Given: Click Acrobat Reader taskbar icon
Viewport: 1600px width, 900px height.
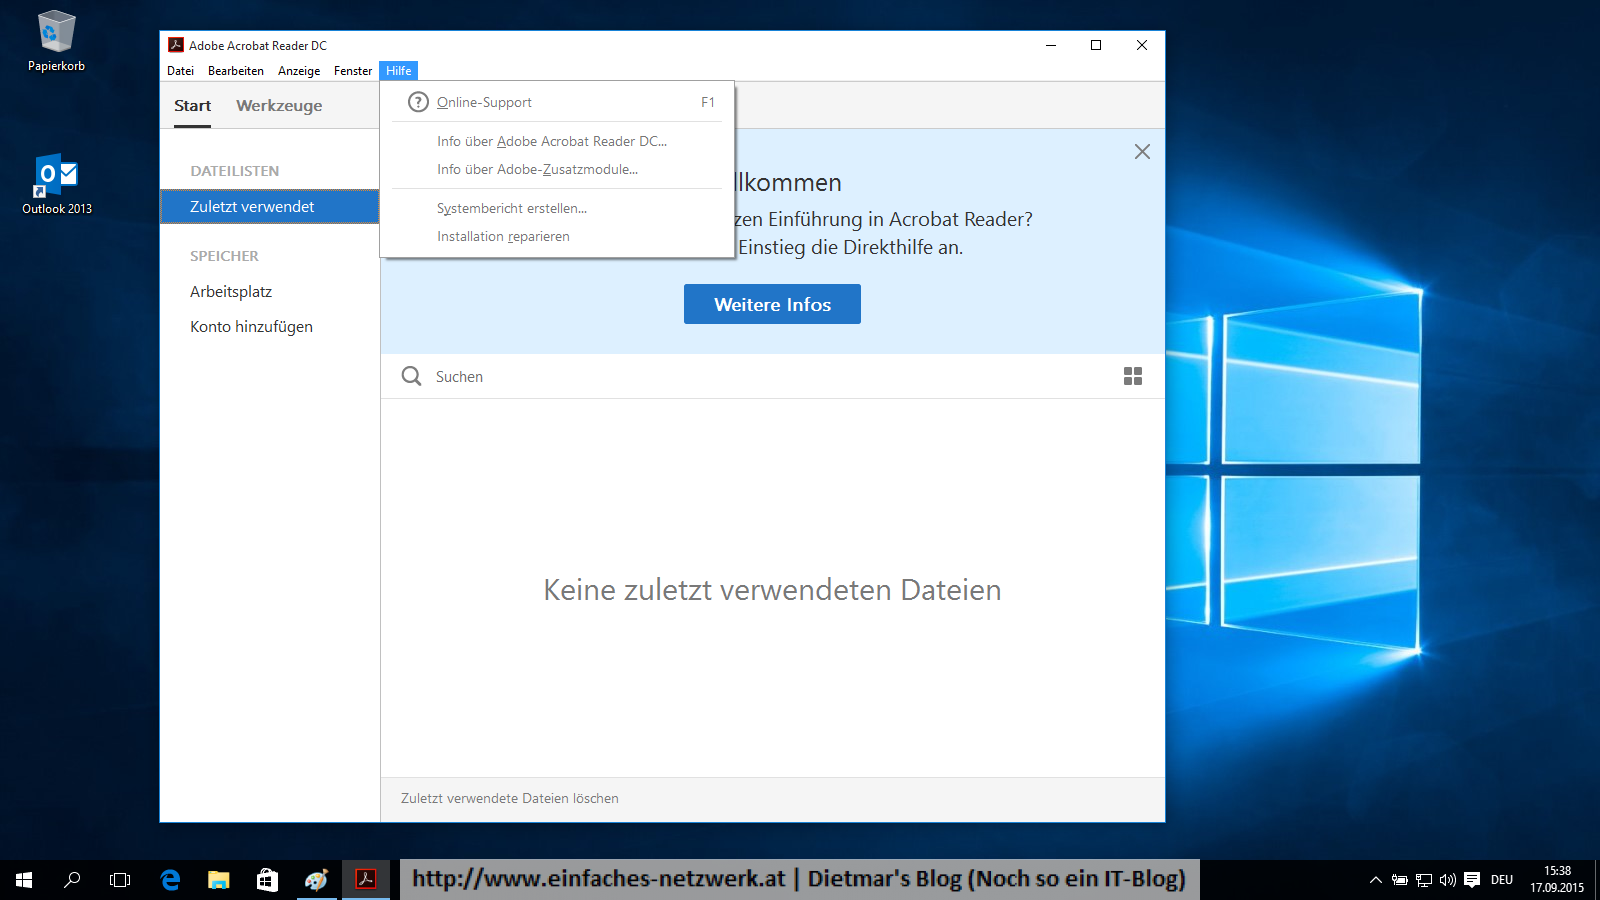Looking at the screenshot, I should [366, 880].
